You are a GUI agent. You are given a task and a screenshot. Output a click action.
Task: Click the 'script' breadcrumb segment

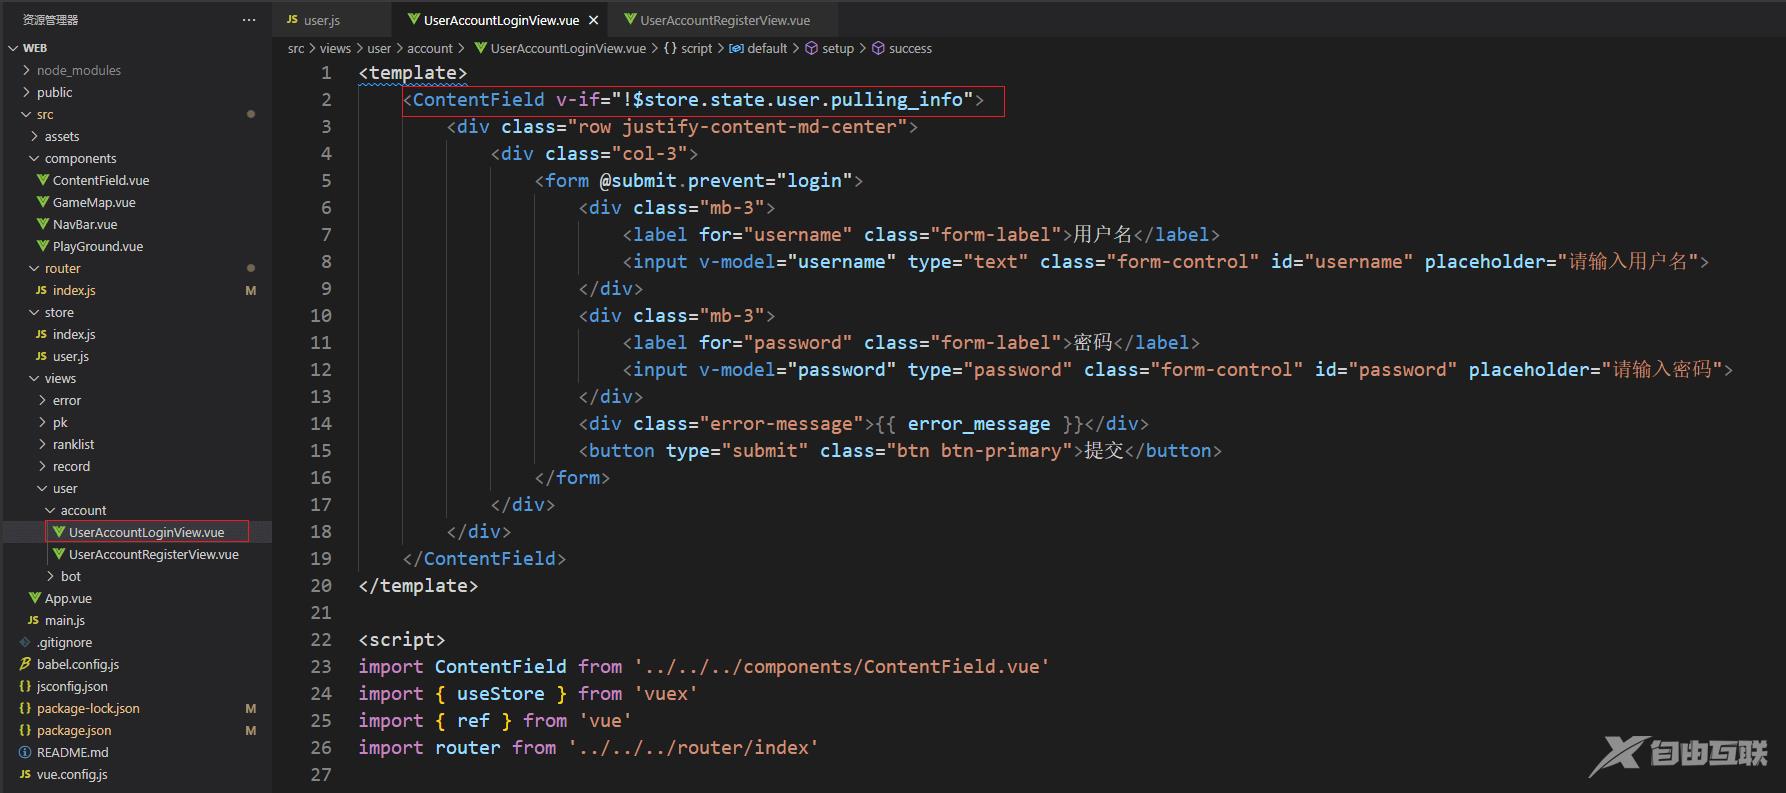696,48
